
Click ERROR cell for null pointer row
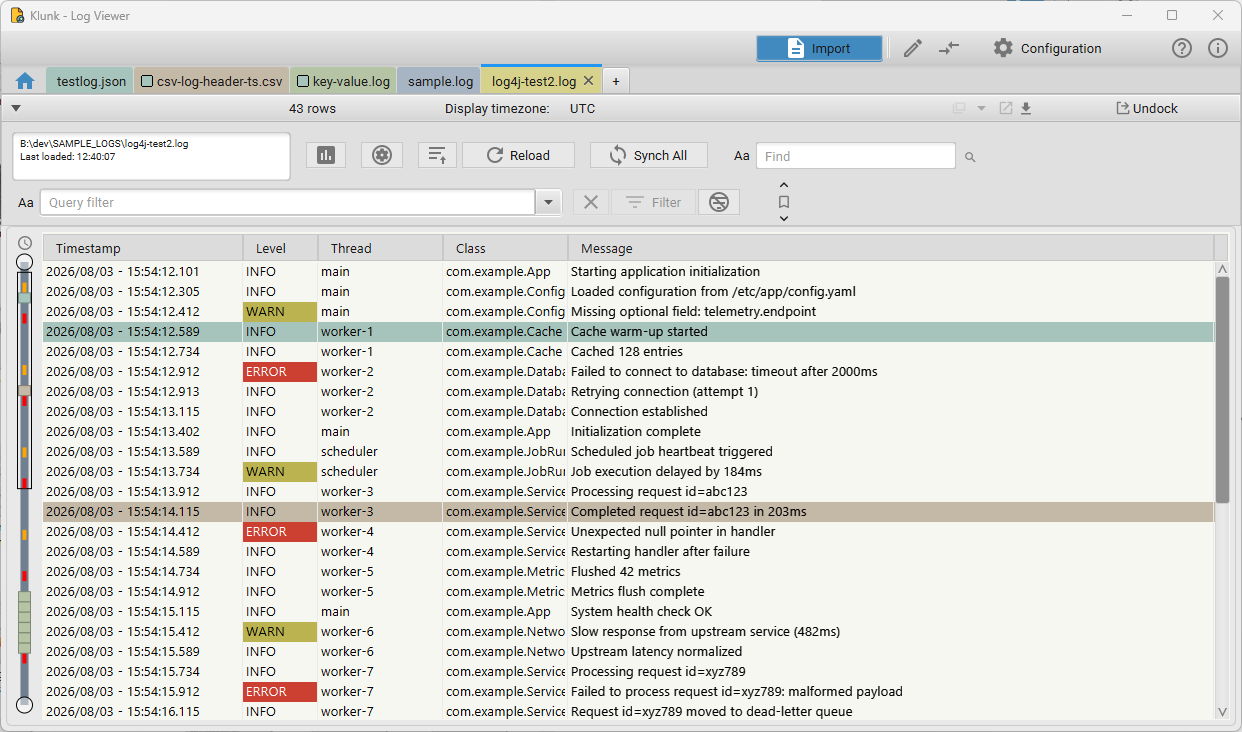click(x=280, y=531)
